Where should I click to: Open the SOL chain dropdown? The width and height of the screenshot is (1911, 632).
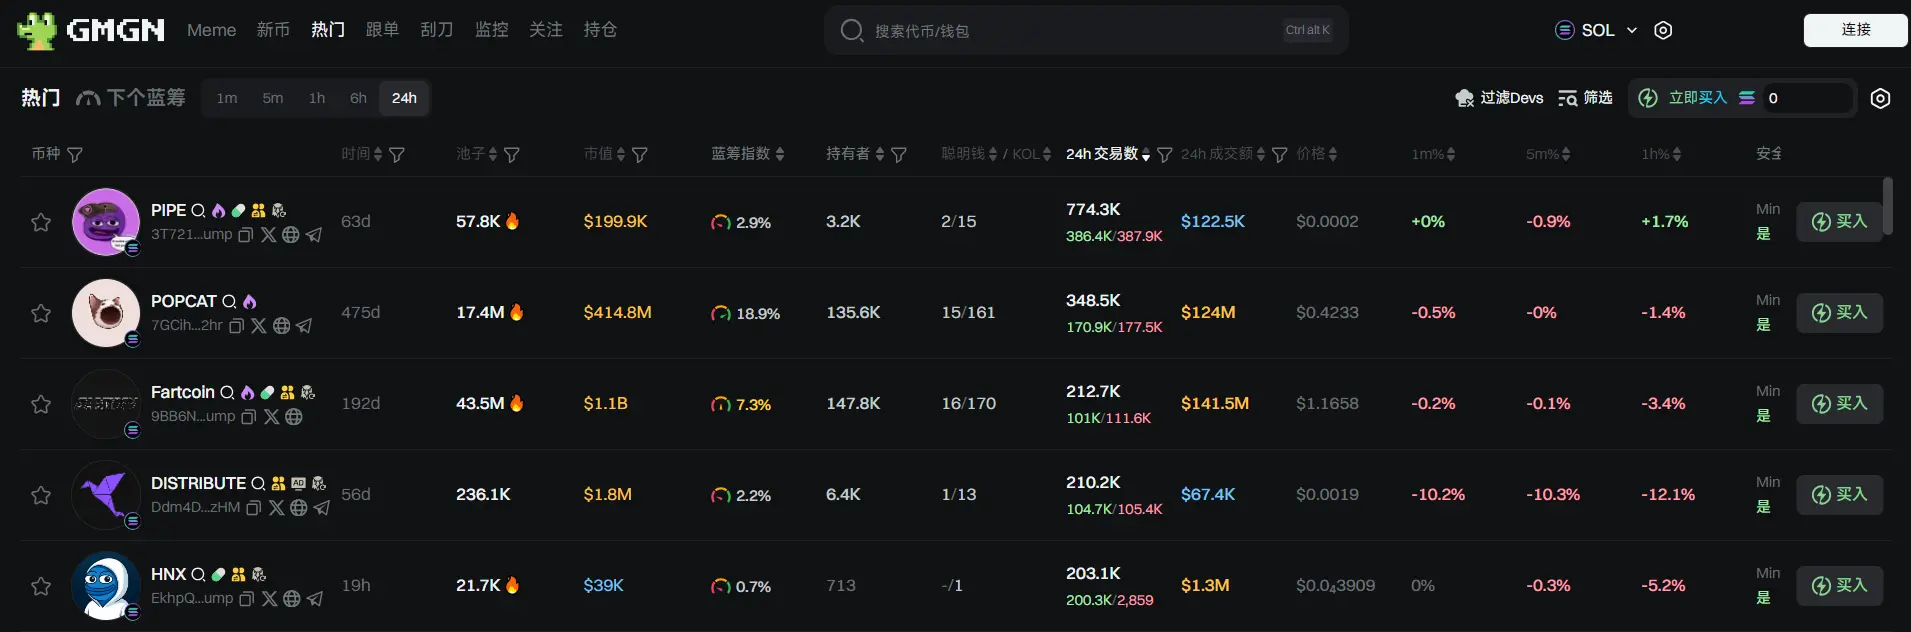click(x=1596, y=30)
